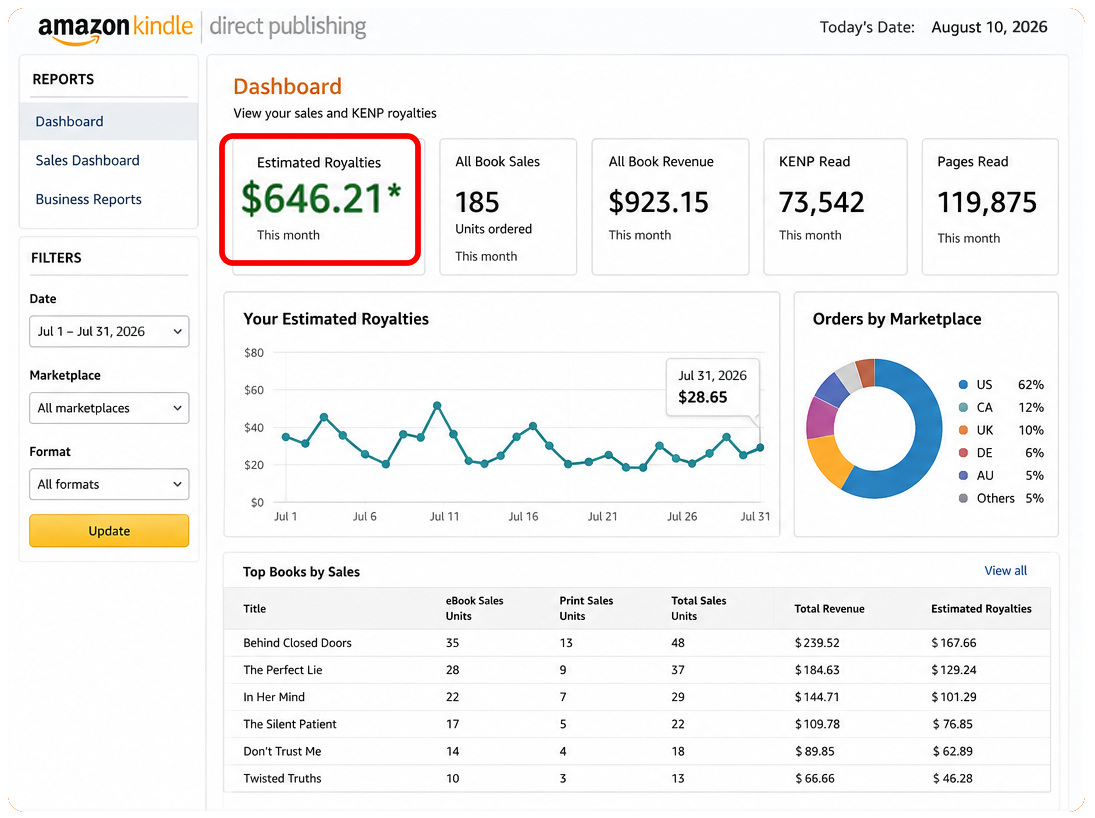Click the 62% US percentage

(1031, 385)
